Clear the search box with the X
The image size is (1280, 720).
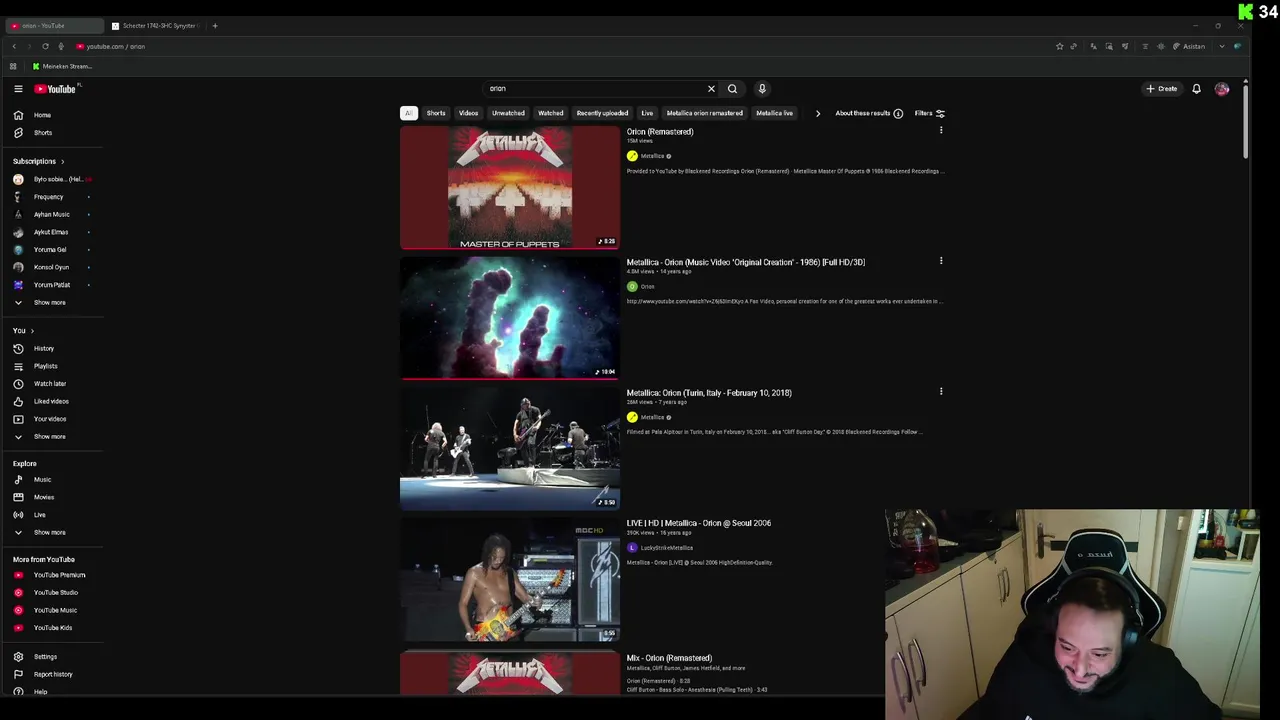(x=711, y=89)
